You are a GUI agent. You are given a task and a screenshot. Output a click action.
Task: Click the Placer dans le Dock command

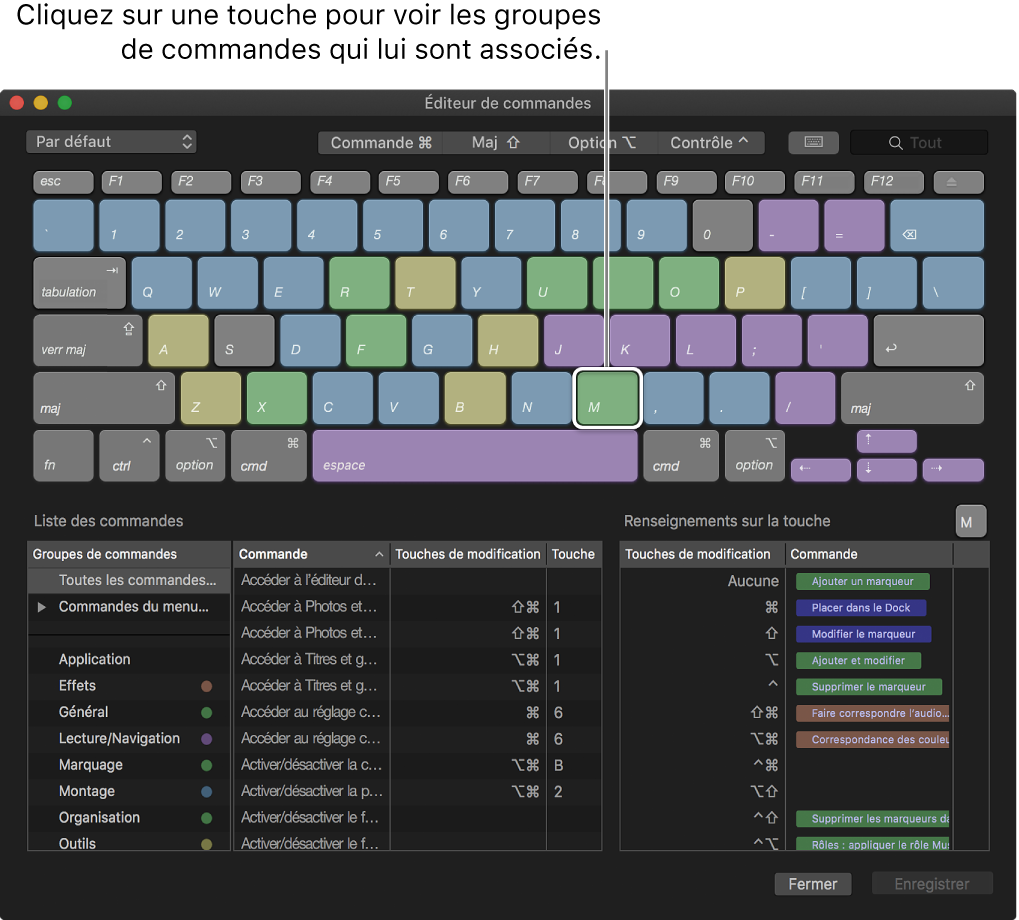coord(860,608)
